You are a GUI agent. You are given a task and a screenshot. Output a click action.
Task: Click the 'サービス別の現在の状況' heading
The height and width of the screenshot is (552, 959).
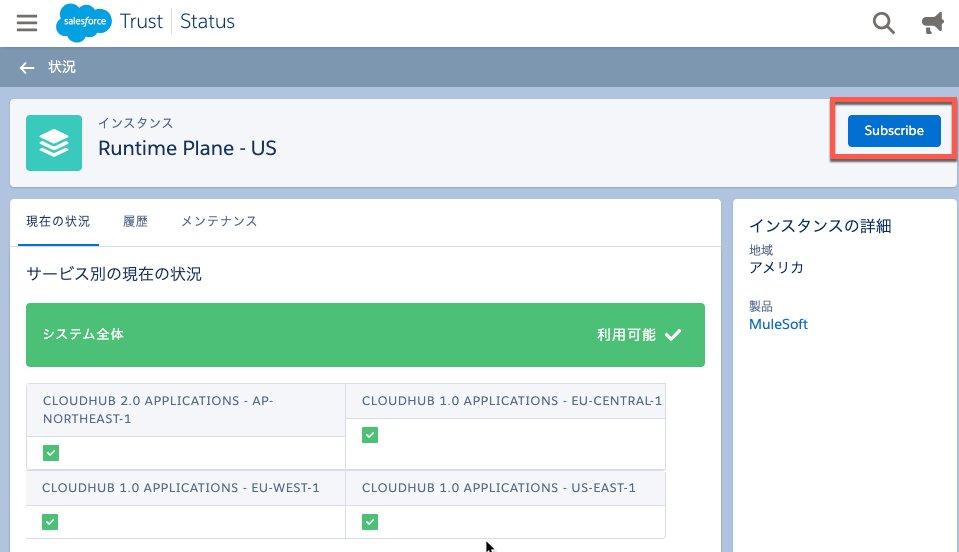(114, 274)
